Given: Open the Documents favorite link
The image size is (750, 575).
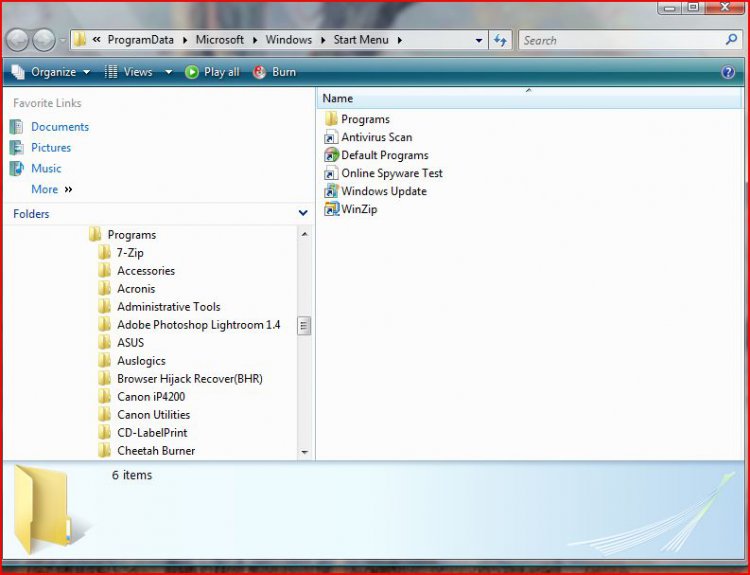Looking at the screenshot, I should pos(60,127).
